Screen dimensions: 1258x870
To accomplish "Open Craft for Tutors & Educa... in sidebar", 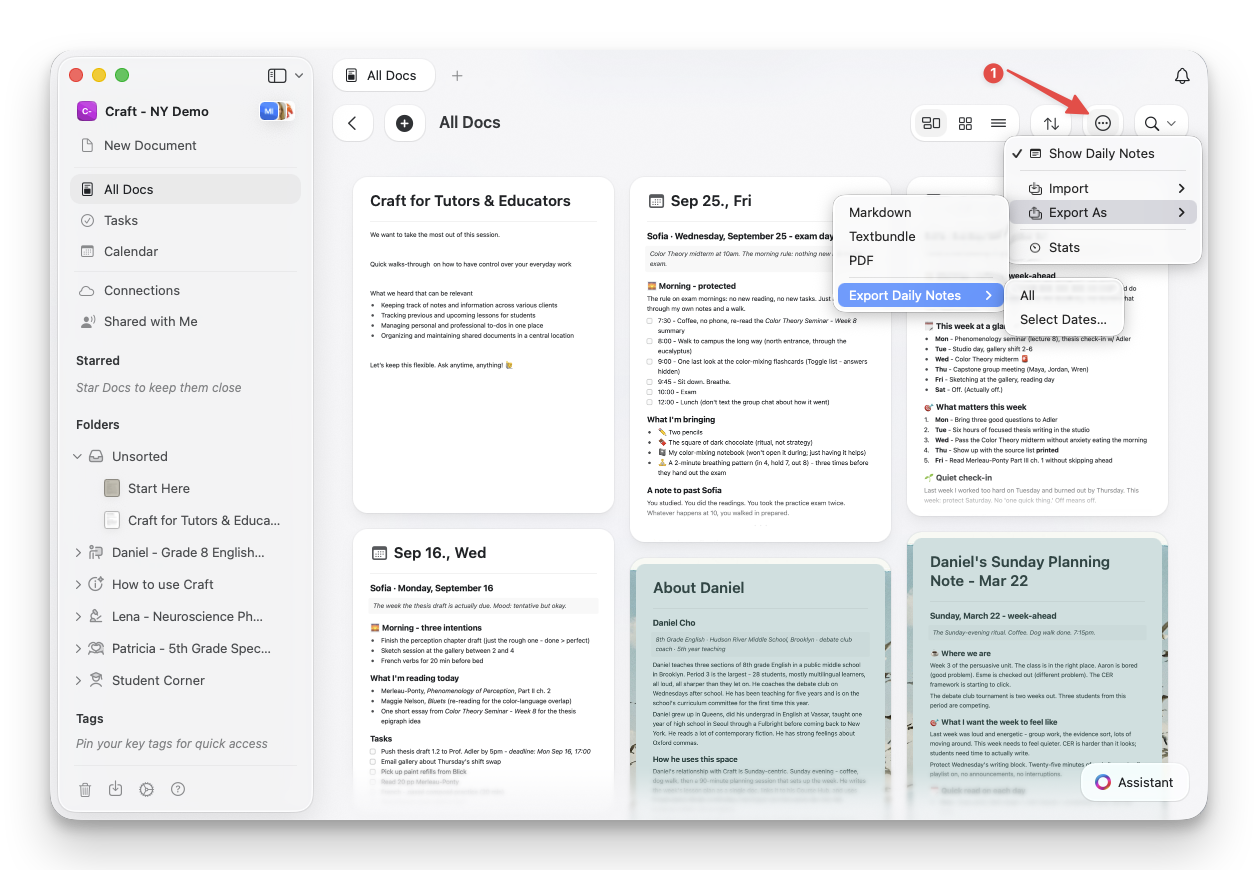I will (204, 520).
